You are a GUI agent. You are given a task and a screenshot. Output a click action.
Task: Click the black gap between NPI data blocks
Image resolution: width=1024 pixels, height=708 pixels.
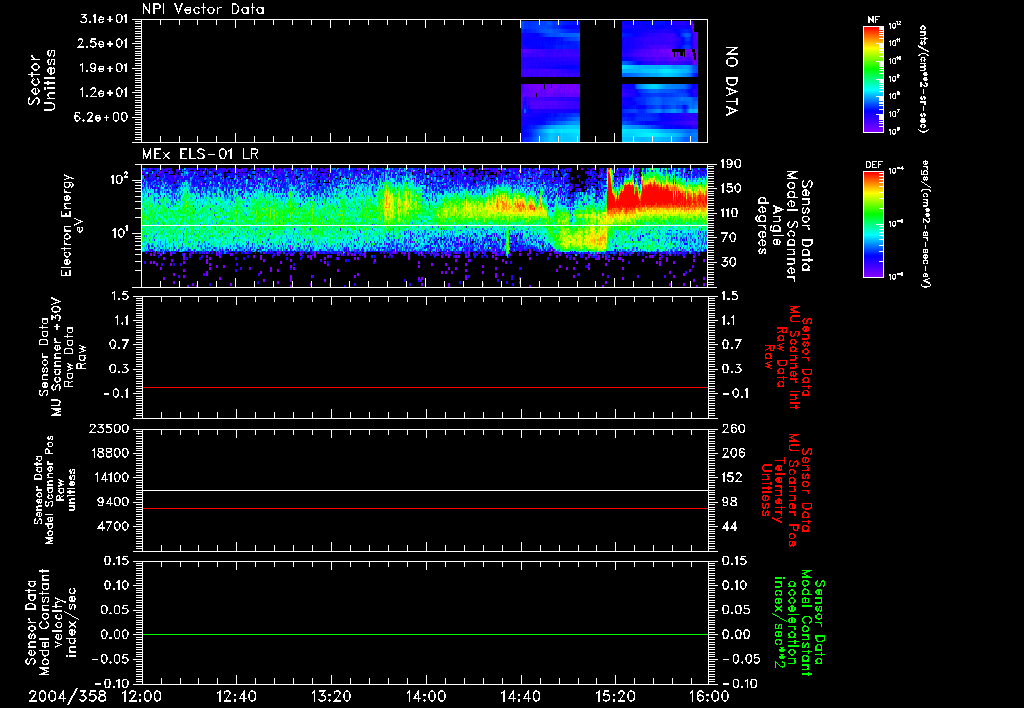[600, 80]
